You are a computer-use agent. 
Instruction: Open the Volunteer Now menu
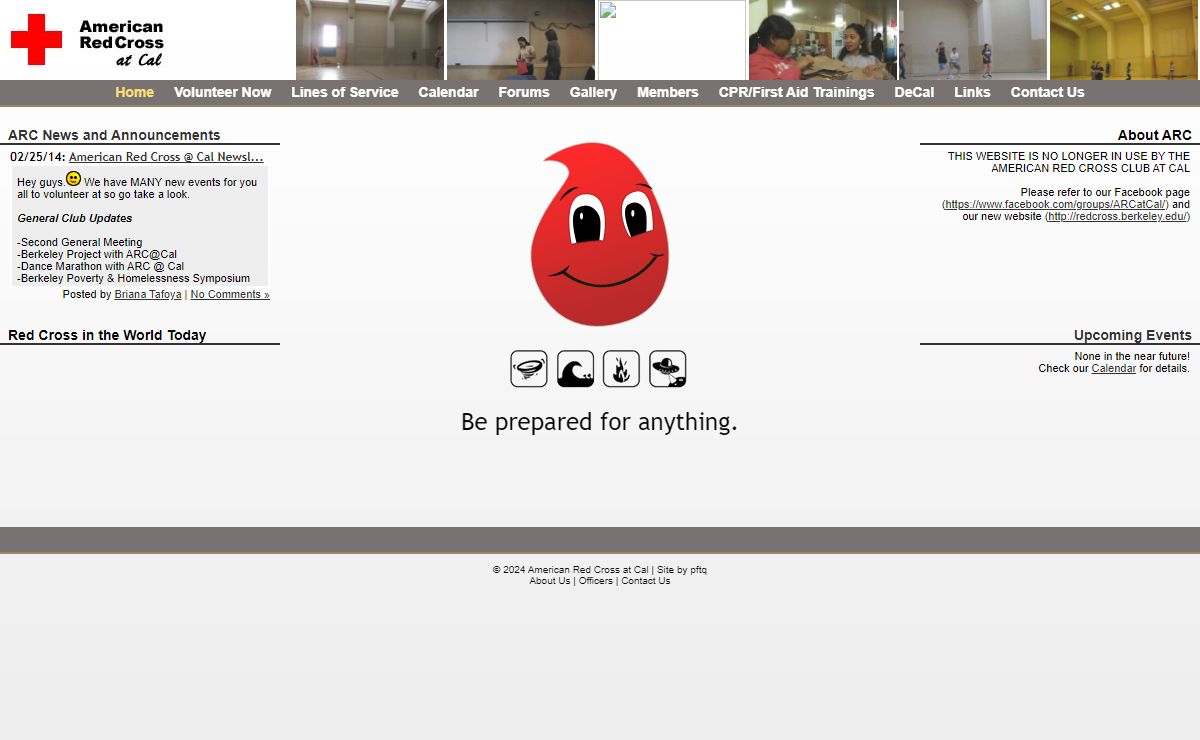(222, 92)
